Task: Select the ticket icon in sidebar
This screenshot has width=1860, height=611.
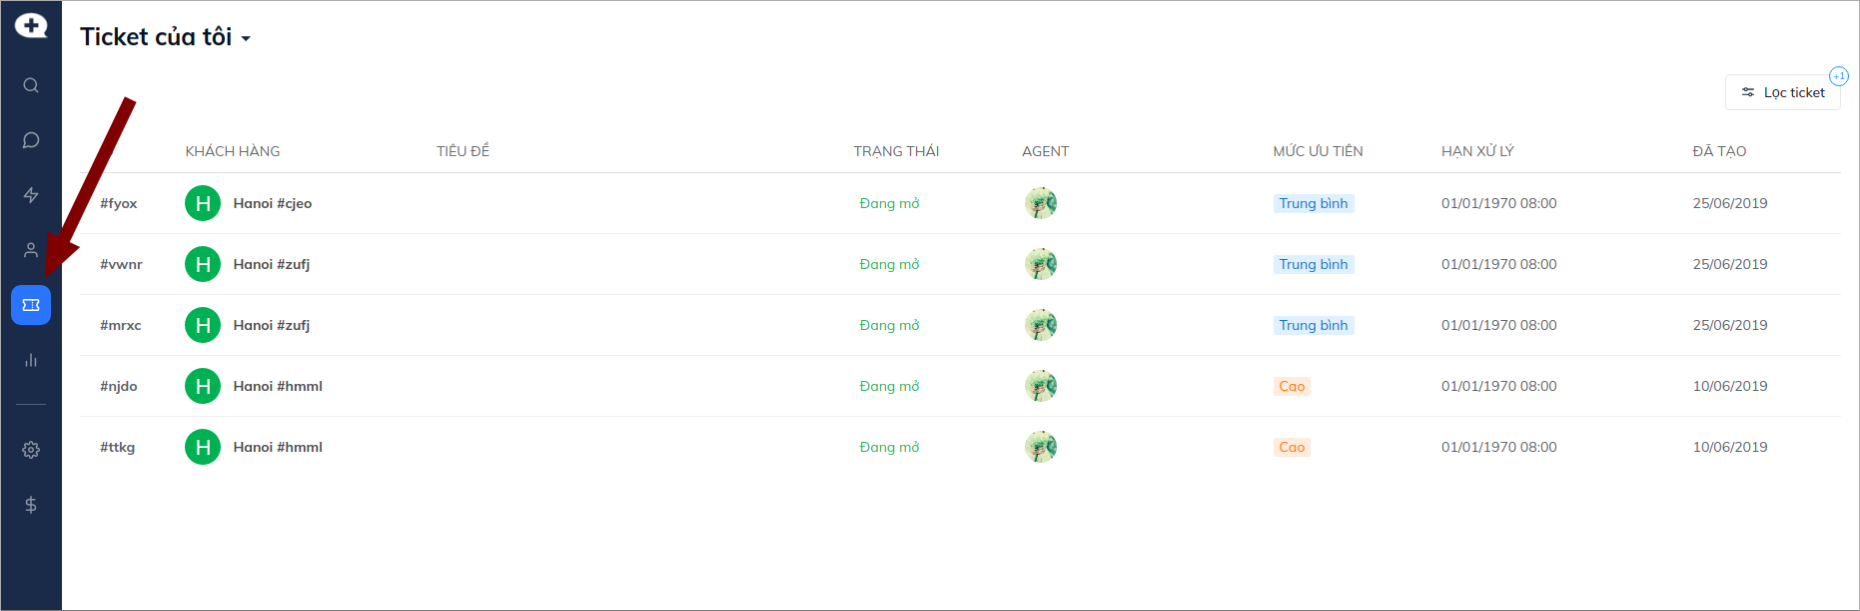Action: pyautogui.click(x=31, y=305)
